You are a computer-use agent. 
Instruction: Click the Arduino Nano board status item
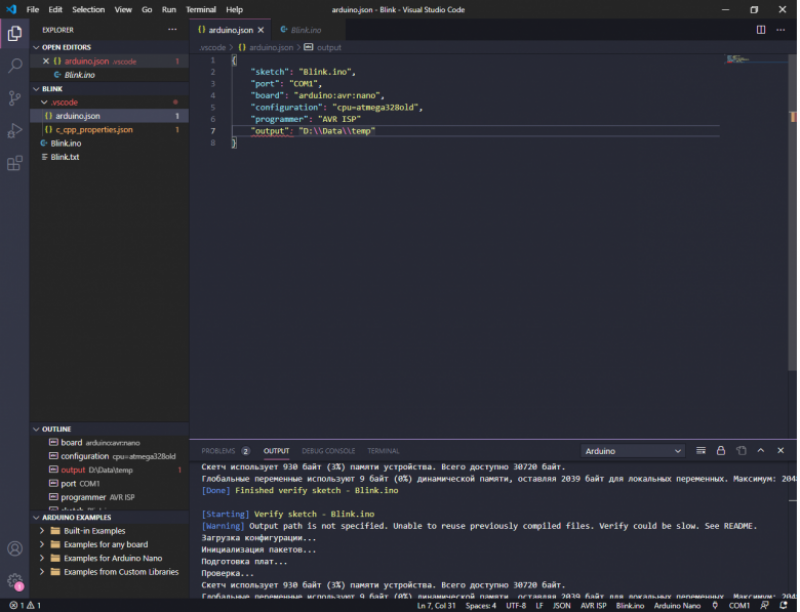(x=677, y=605)
